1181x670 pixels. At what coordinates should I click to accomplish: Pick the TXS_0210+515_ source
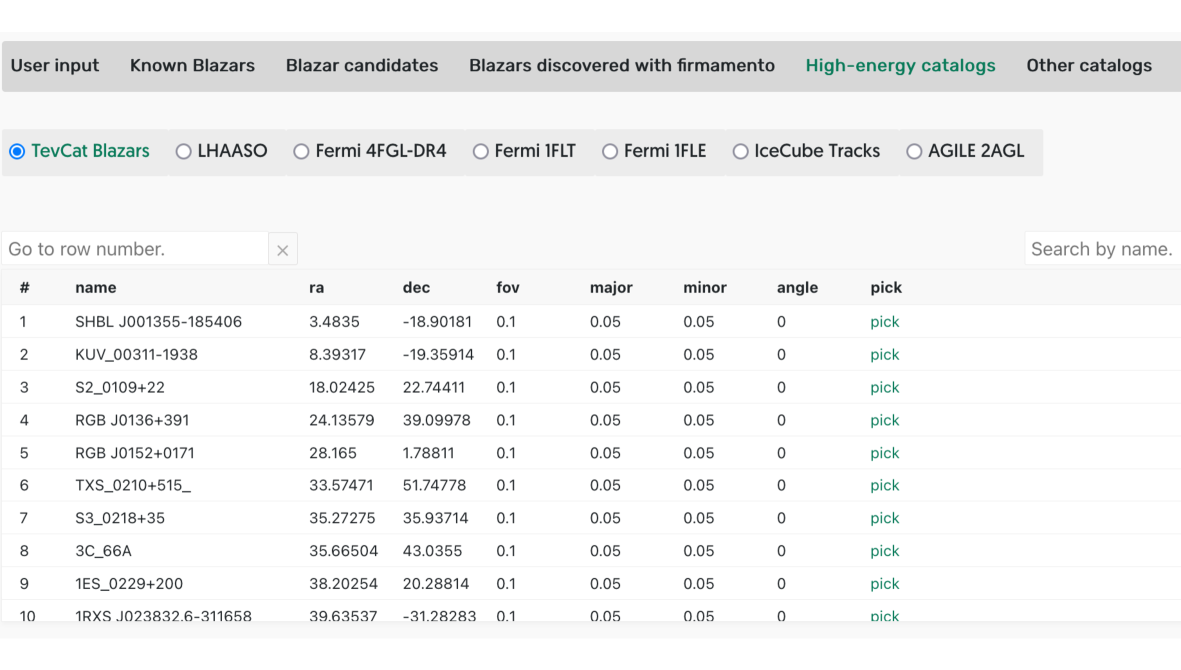[x=884, y=486]
